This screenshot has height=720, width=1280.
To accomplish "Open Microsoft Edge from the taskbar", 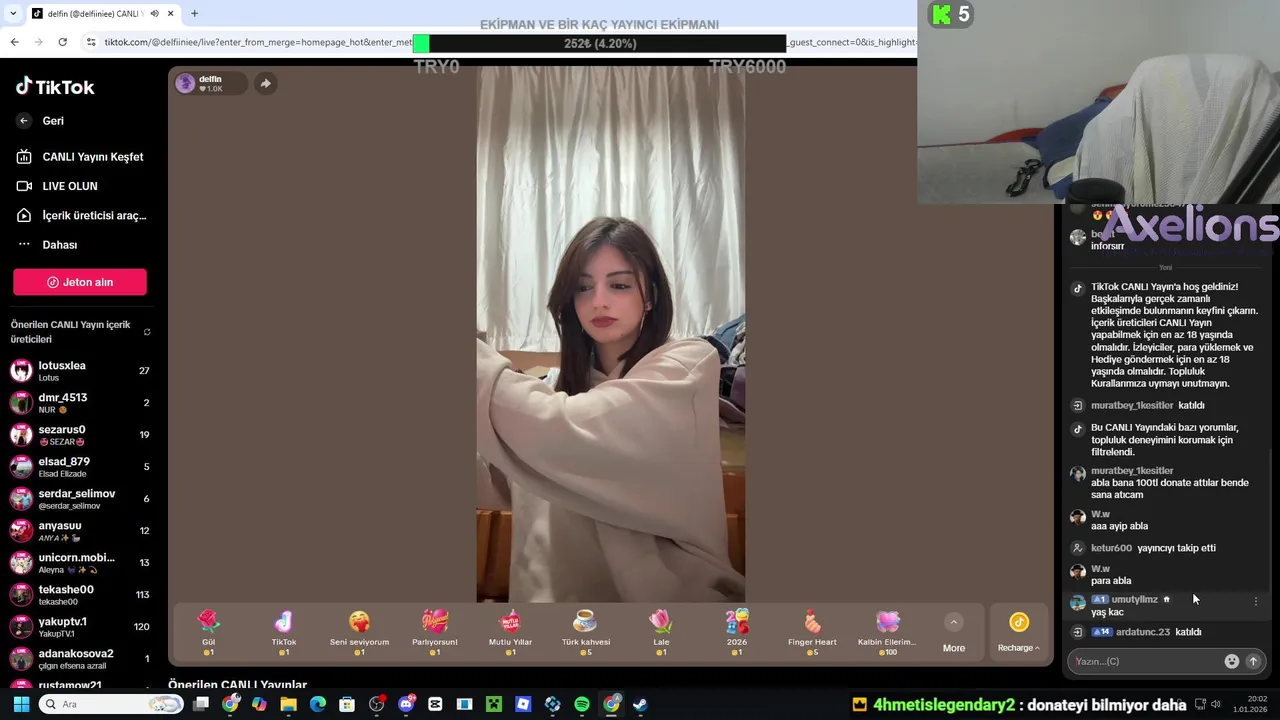I will coord(318,704).
